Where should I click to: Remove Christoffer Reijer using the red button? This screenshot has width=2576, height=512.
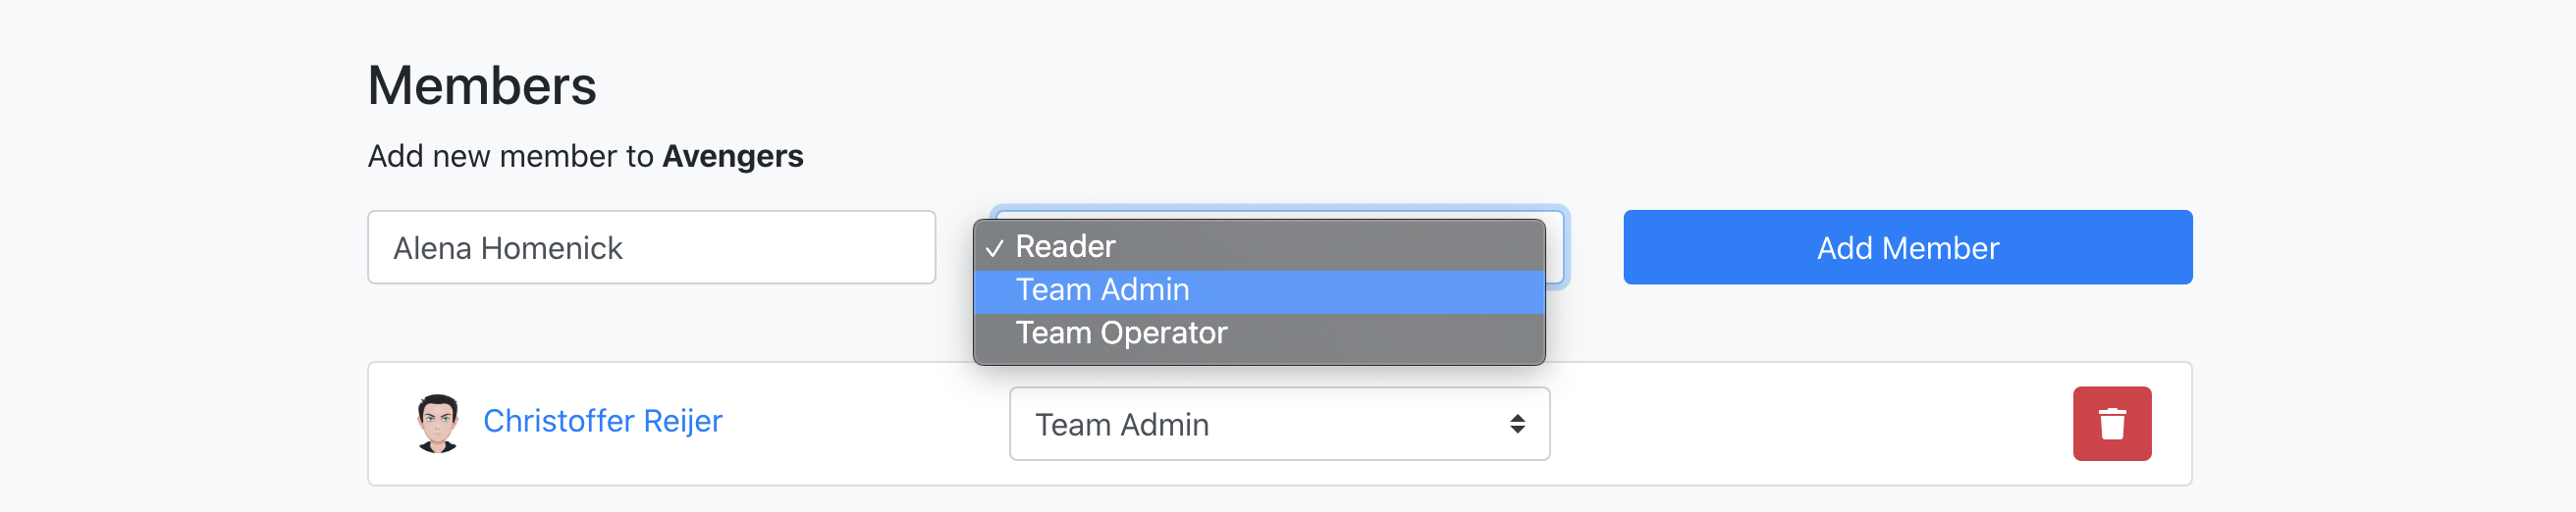2111,424
